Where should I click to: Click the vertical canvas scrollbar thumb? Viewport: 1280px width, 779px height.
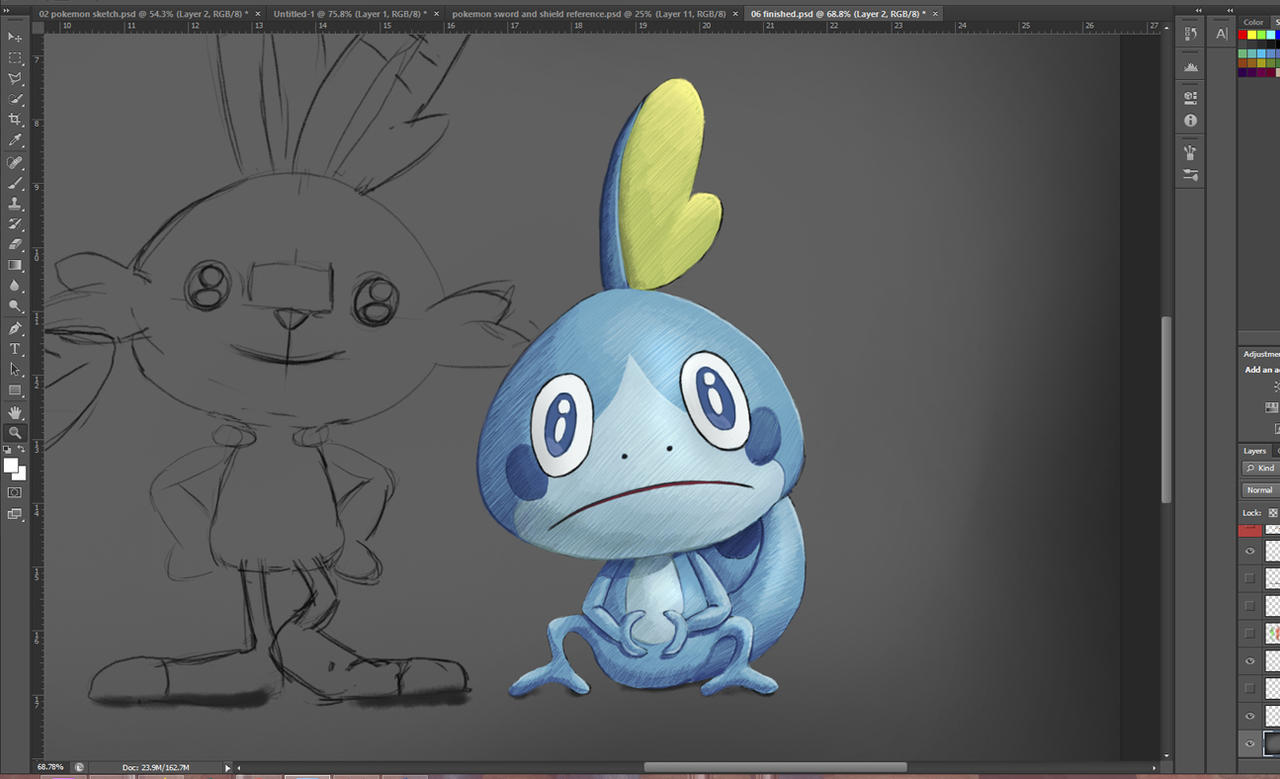pyautogui.click(x=1166, y=410)
